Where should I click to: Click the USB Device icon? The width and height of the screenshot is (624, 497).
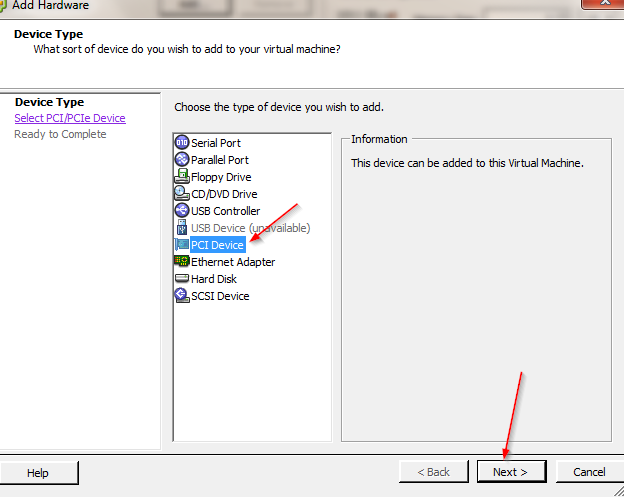tap(182, 227)
